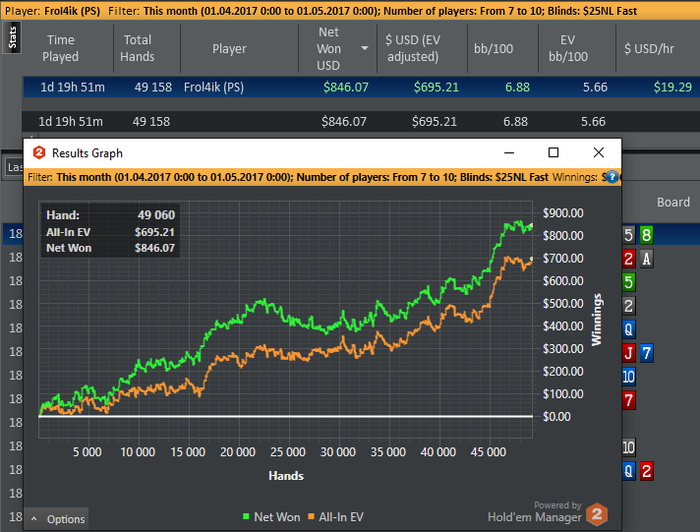The width and height of the screenshot is (700, 532).
Task: Close the Results Graph window
Action: [x=599, y=153]
